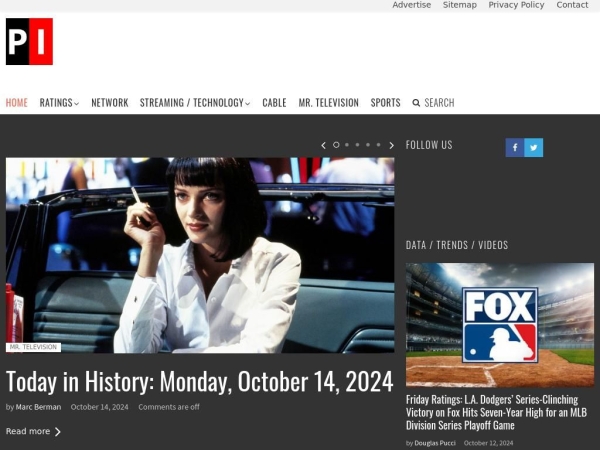
Task: Select the fifth slider dot
Action: (x=378, y=145)
